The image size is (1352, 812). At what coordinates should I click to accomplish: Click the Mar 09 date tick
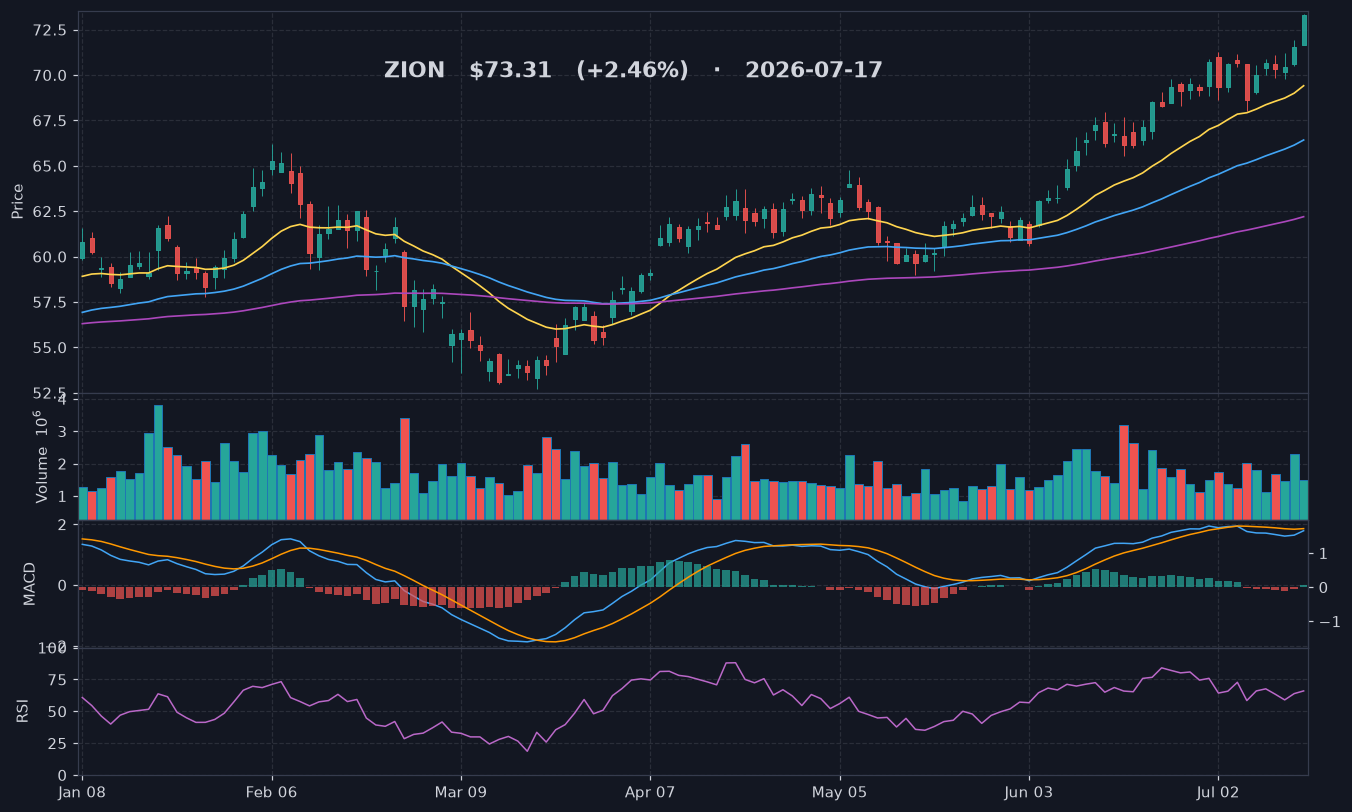(461, 791)
